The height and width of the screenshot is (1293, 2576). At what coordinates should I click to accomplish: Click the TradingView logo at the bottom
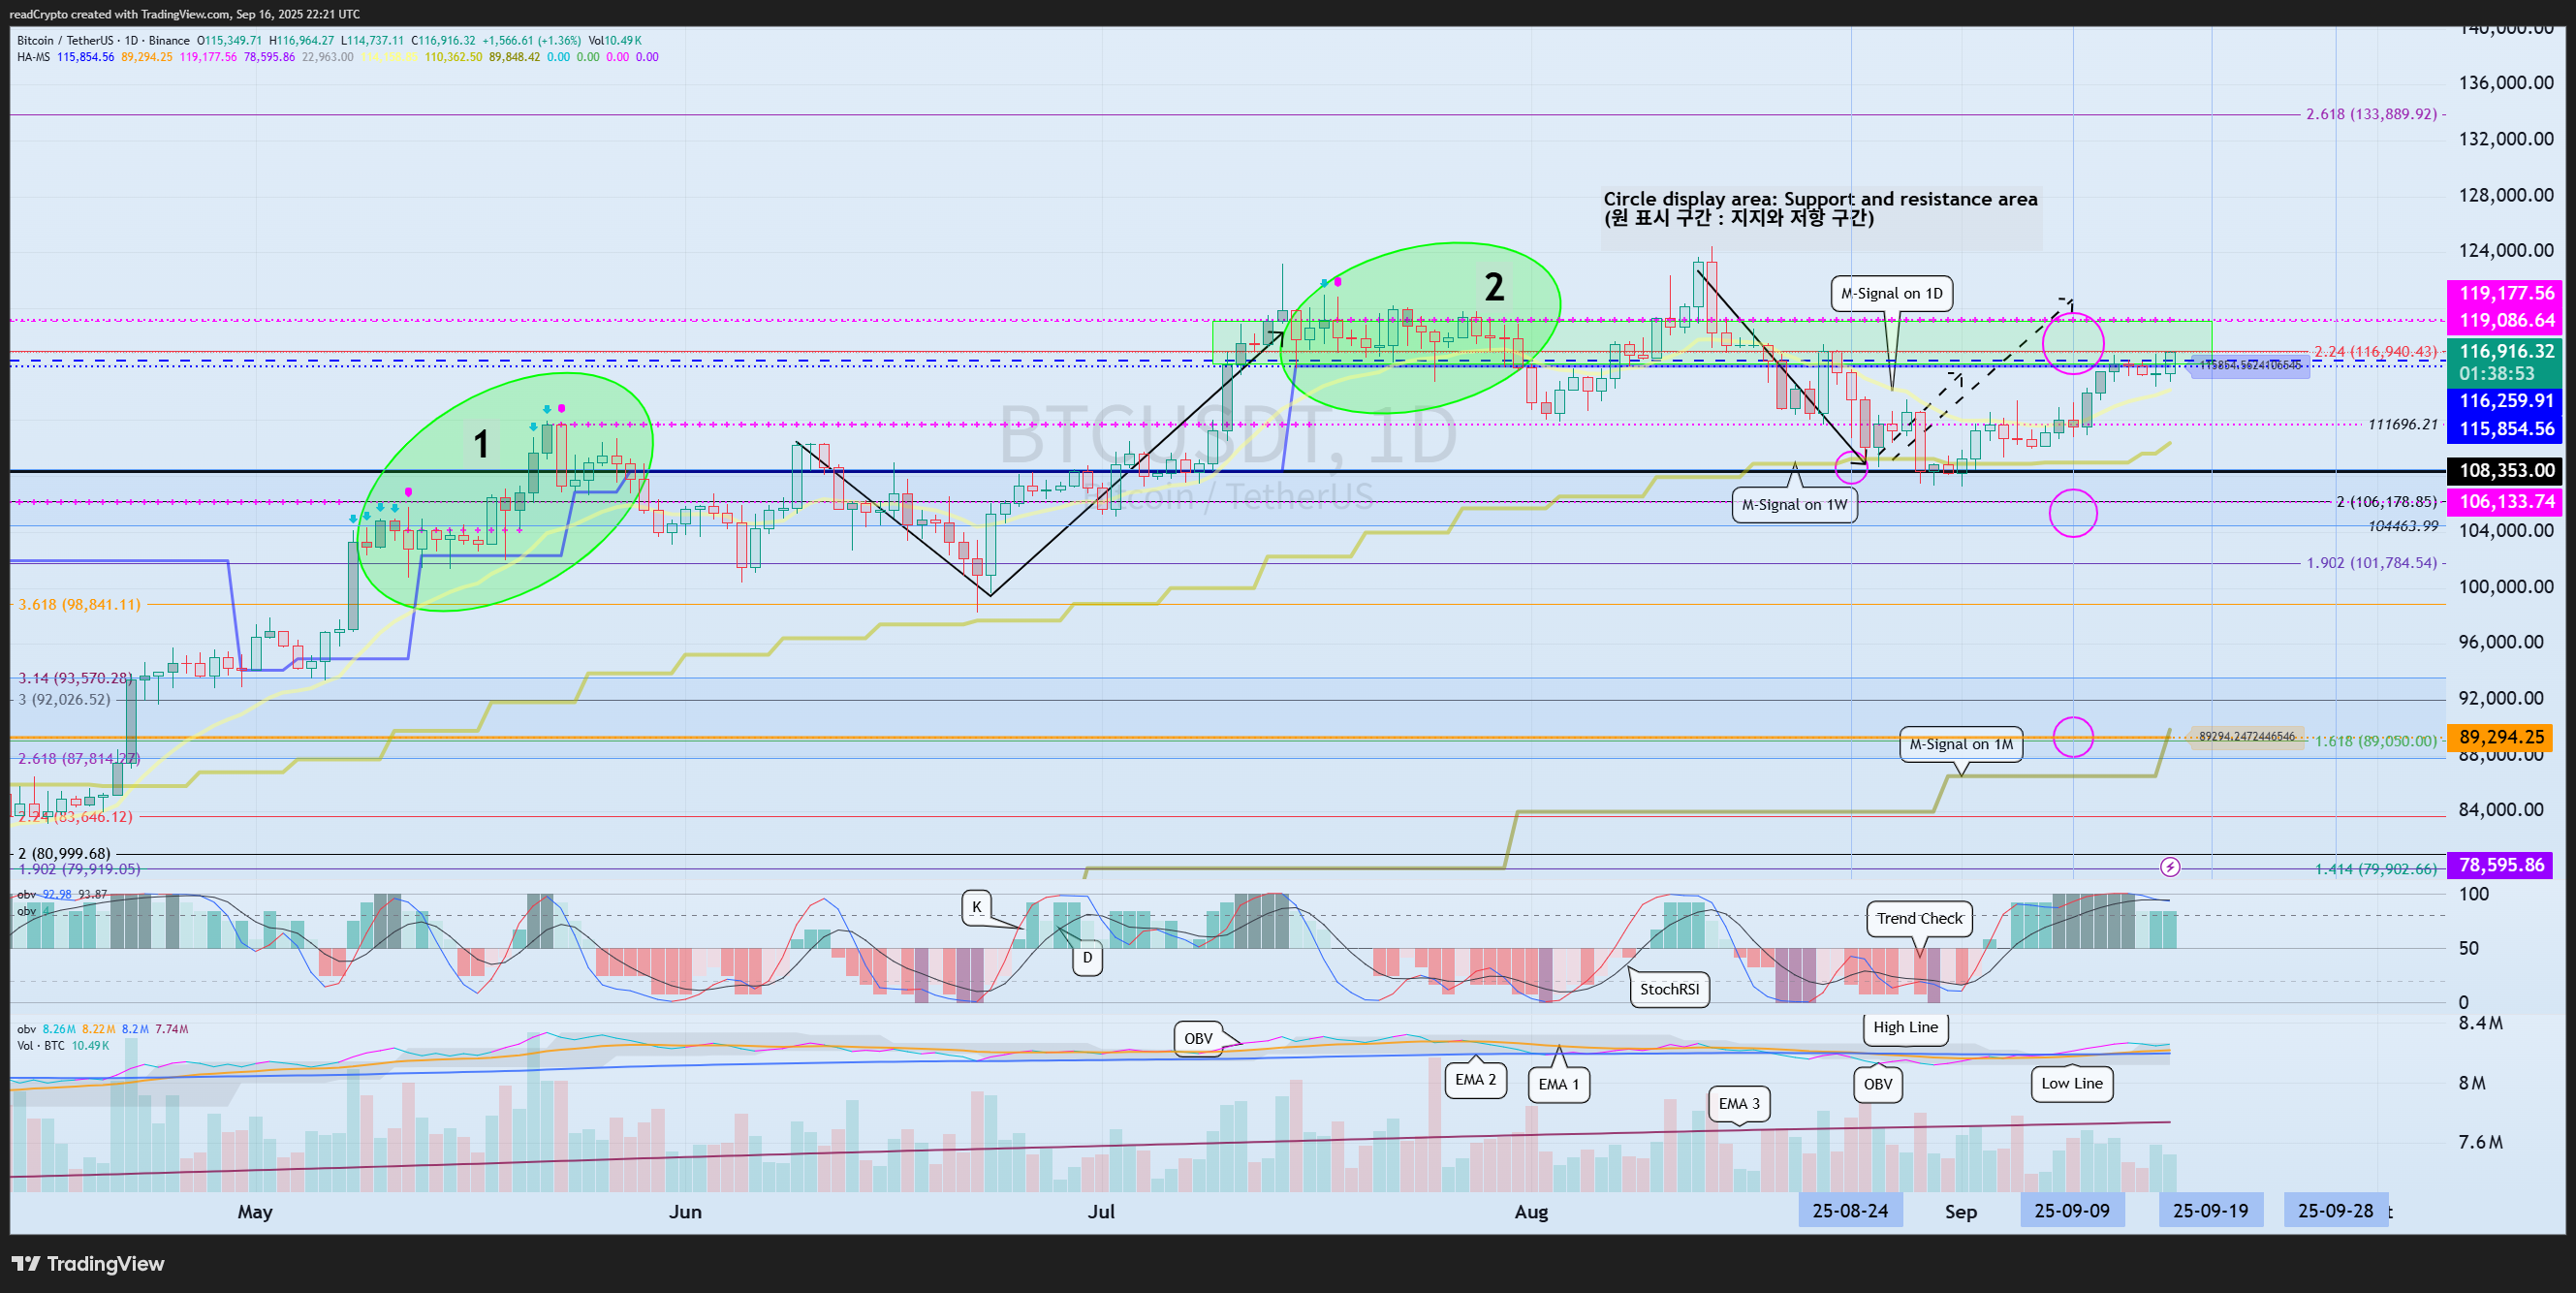click(x=88, y=1263)
